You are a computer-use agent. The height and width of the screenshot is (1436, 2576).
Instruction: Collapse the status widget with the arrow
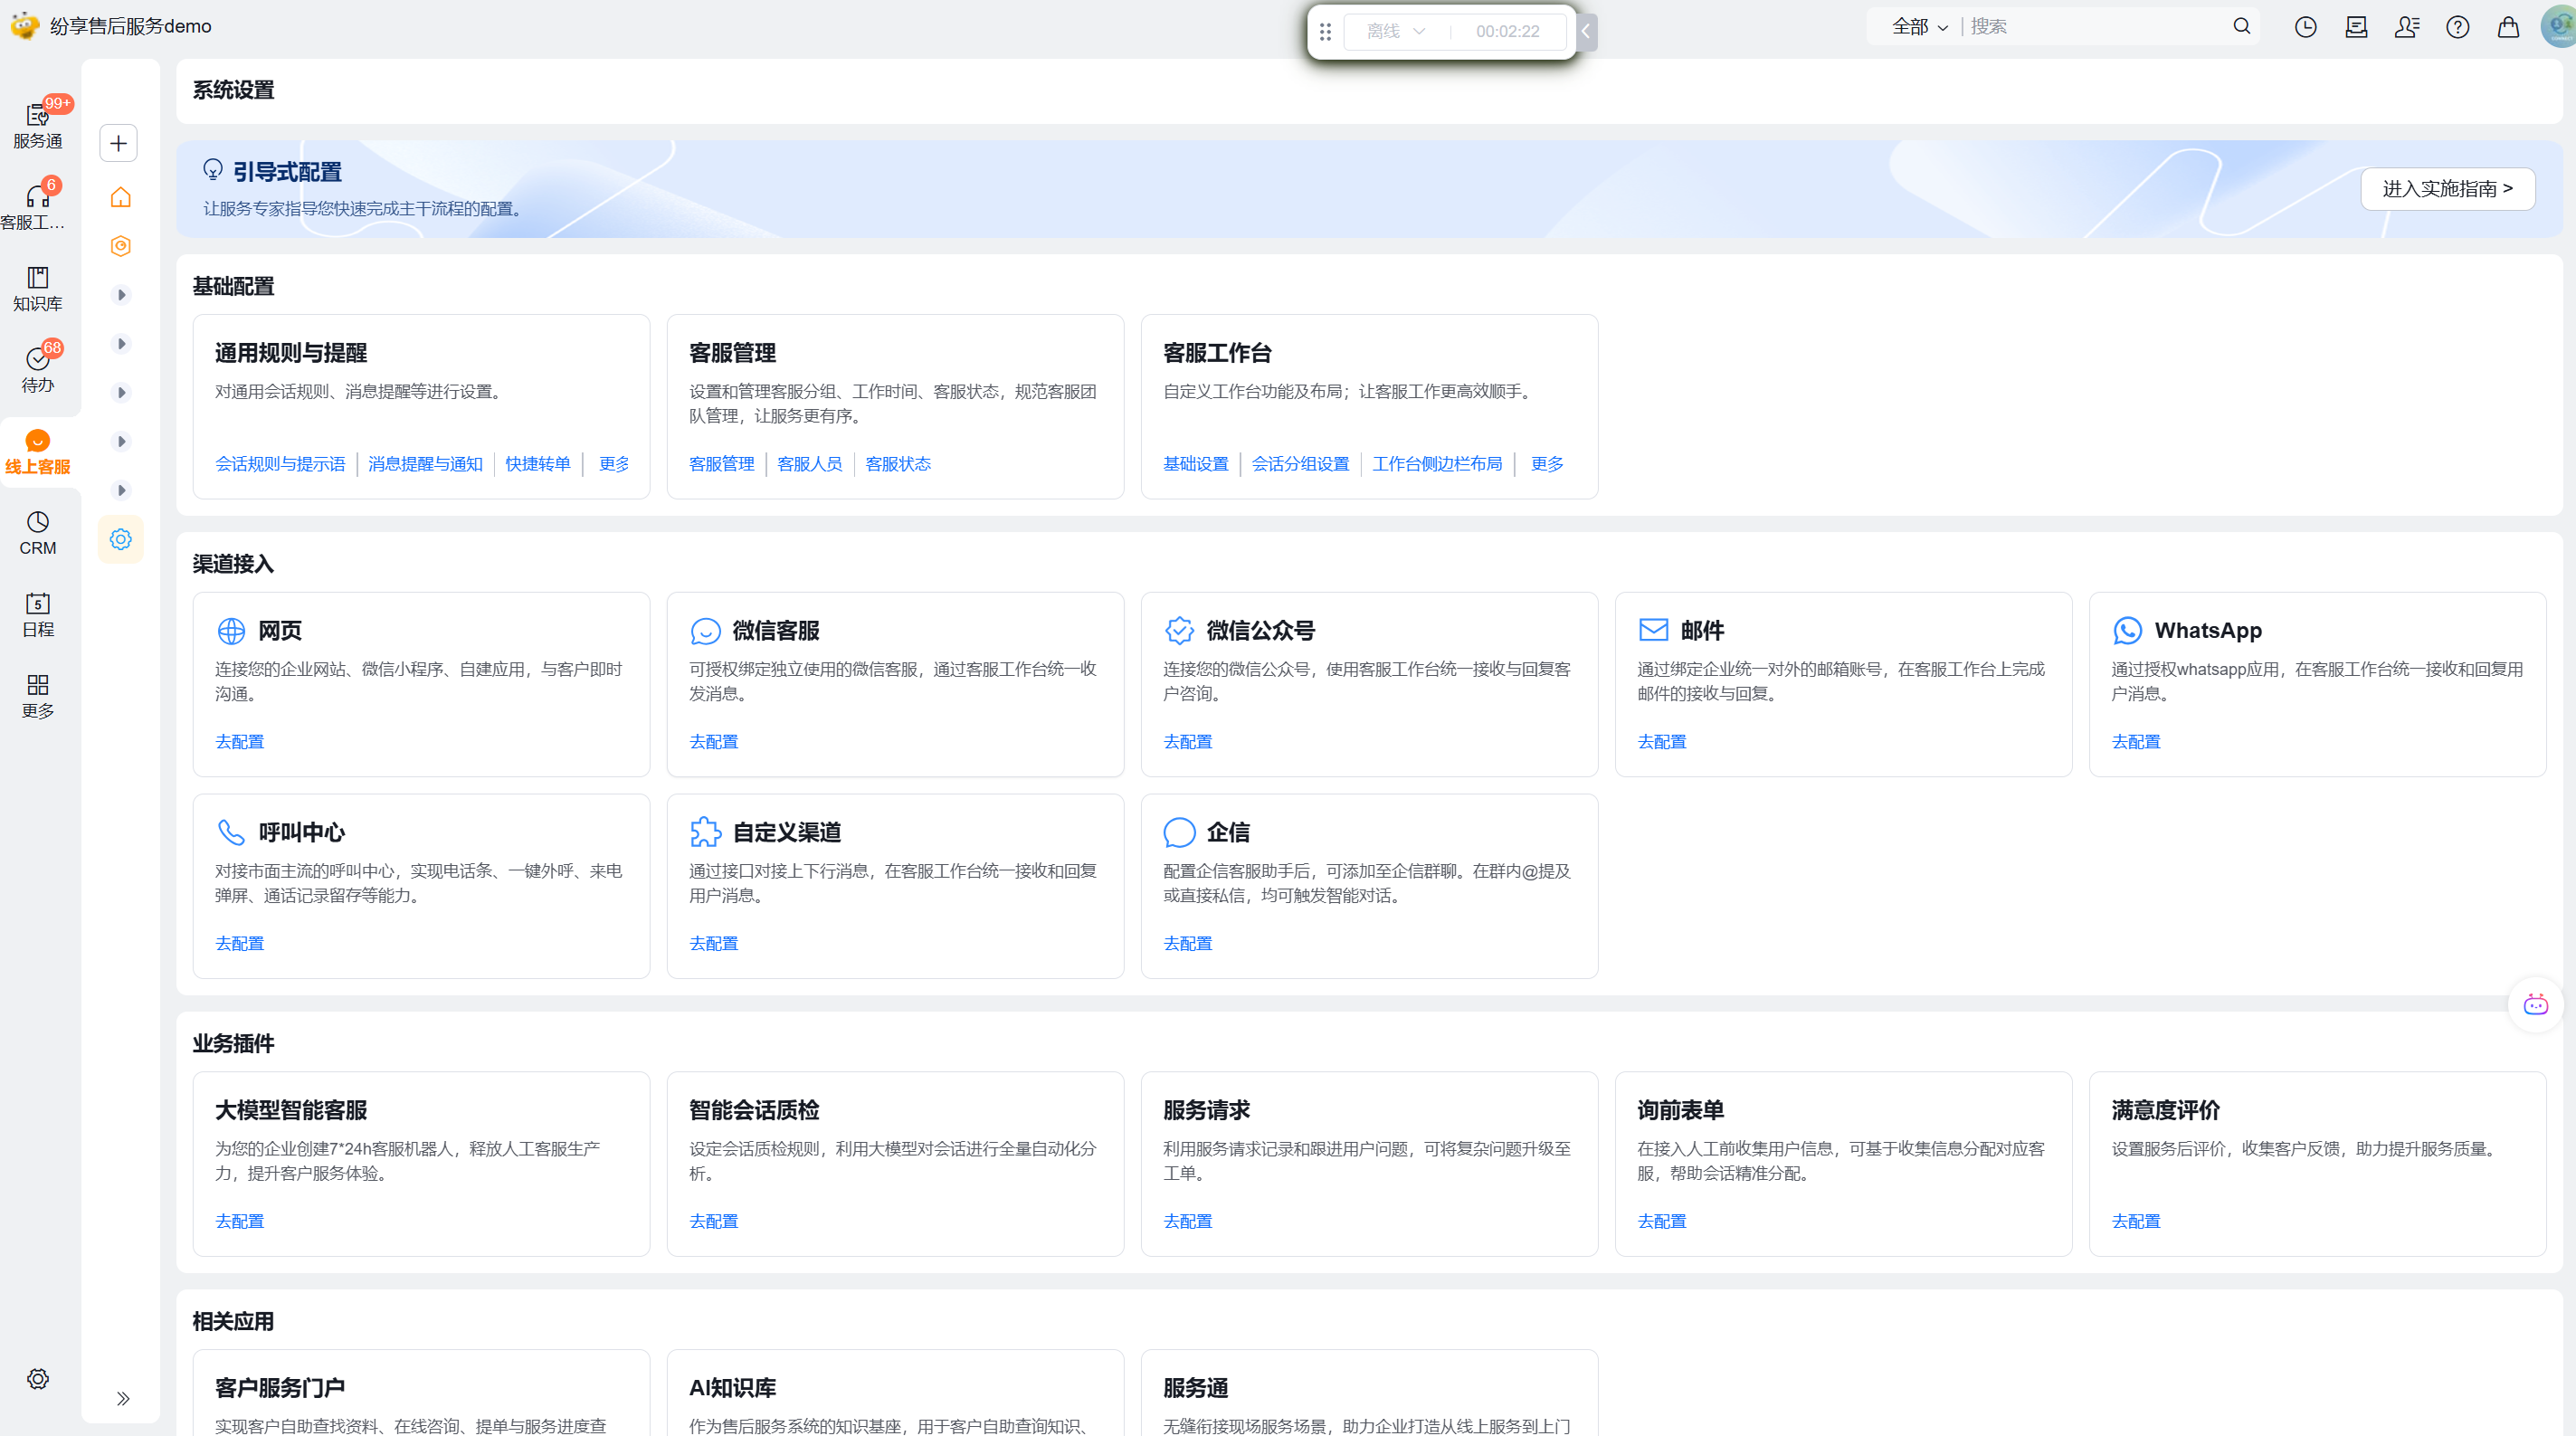click(x=1586, y=31)
